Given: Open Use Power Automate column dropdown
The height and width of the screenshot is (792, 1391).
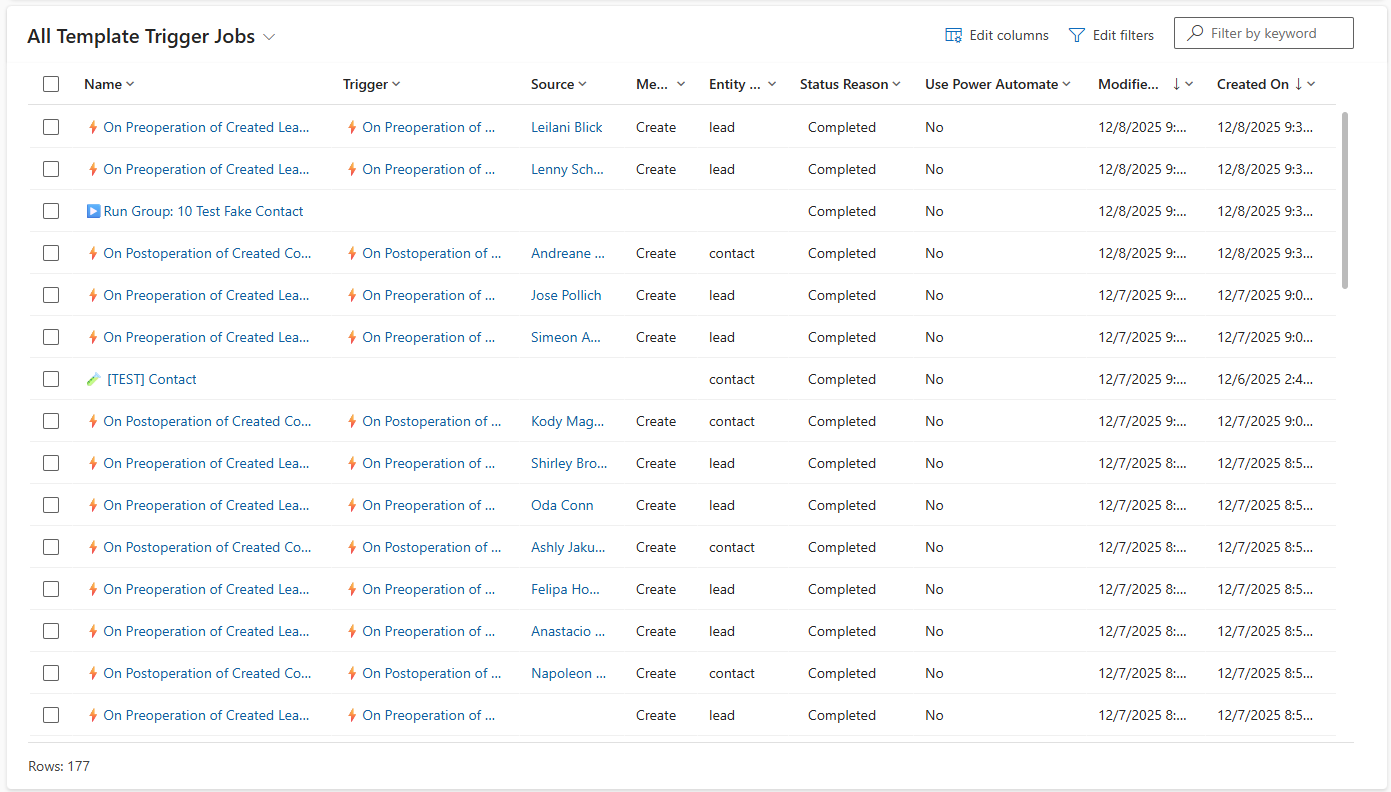Looking at the screenshot, I should point(1066,84).
